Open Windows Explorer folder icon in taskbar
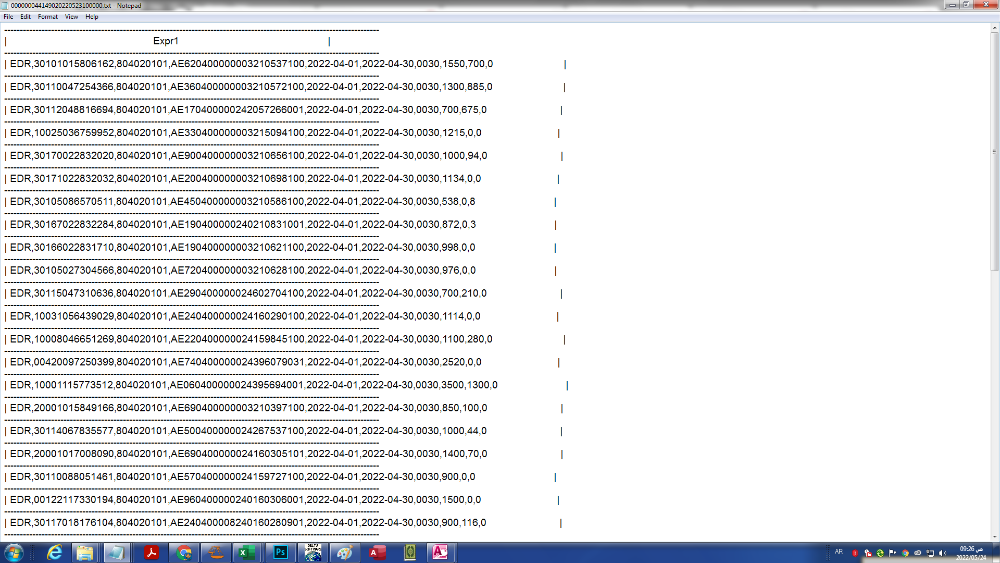This screenshot has width=1000, height=563. (85, 552)
